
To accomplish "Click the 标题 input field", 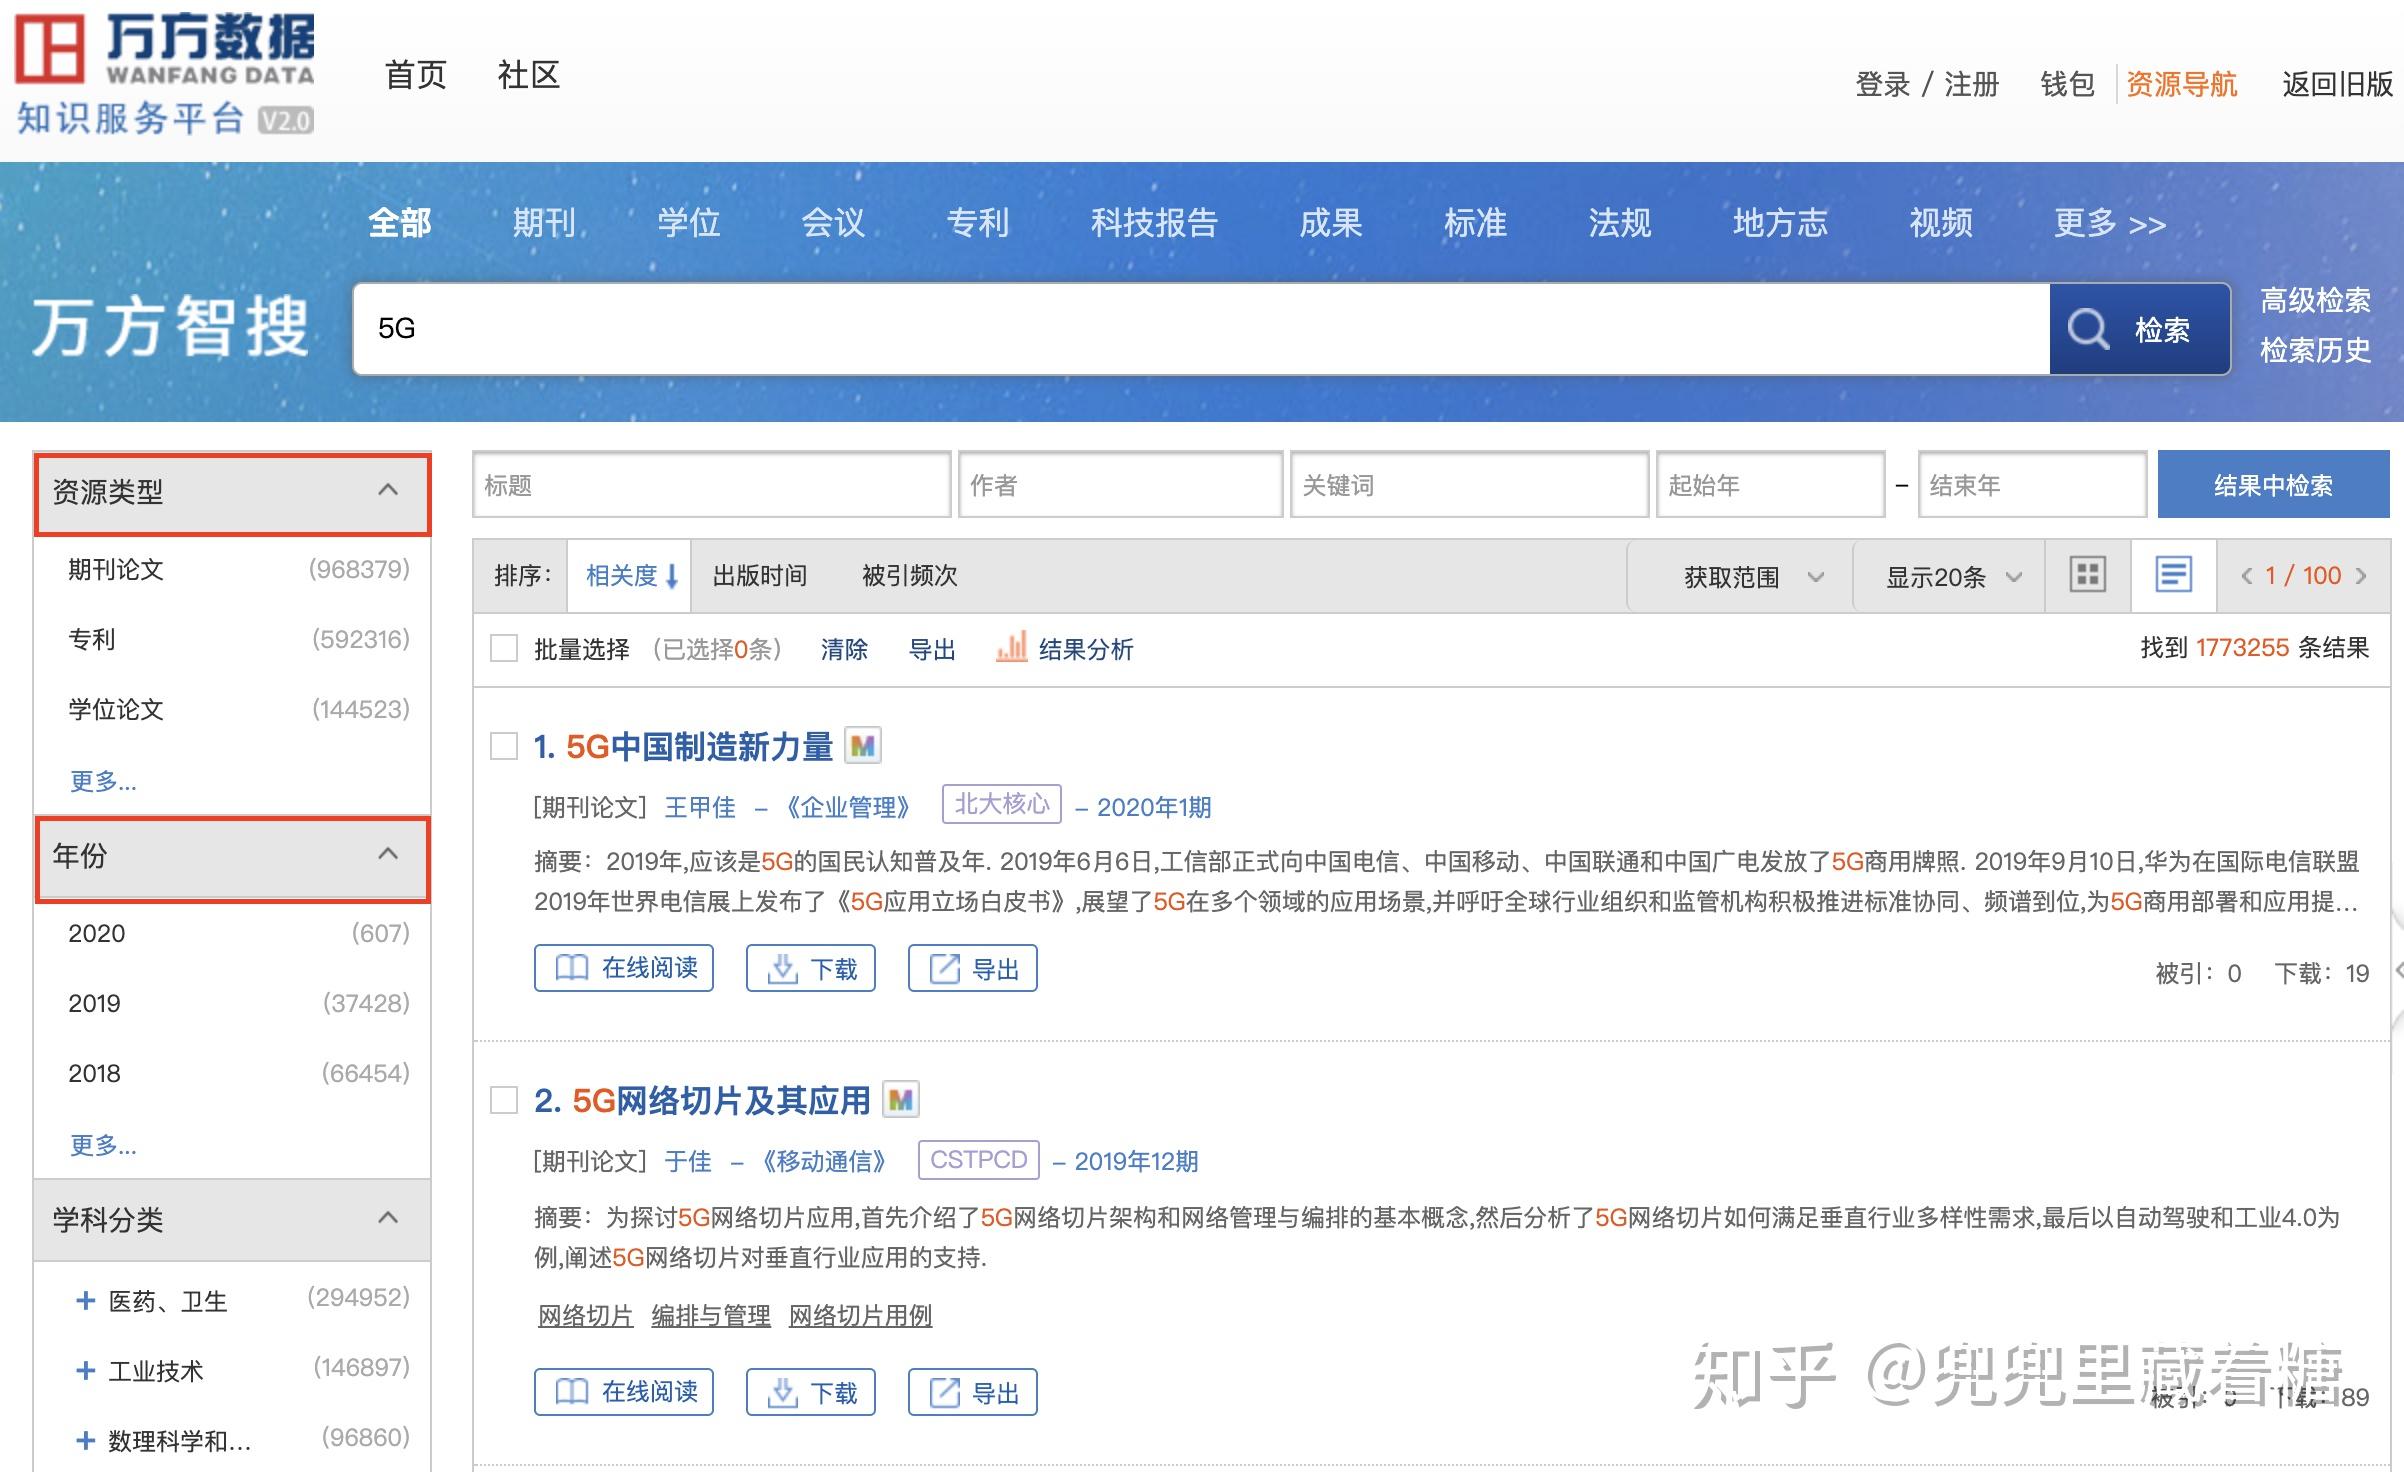I will click(x=710, y=485).
